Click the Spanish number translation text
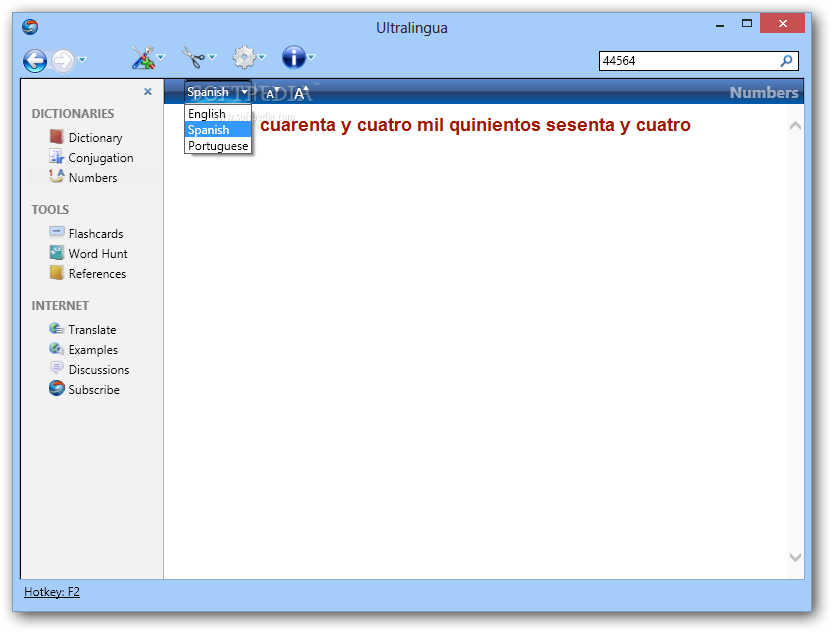Screen dimensions: 832x632 click(x=475, y=125)
